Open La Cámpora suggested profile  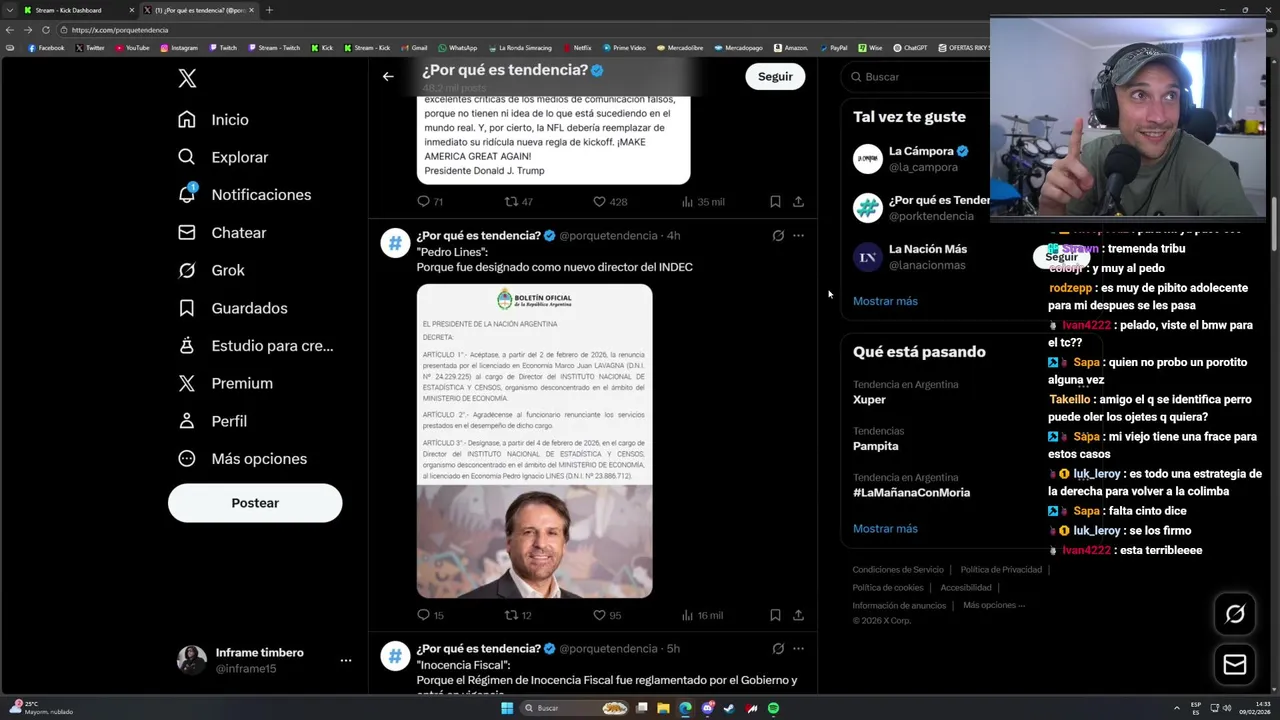coord(921,158)
